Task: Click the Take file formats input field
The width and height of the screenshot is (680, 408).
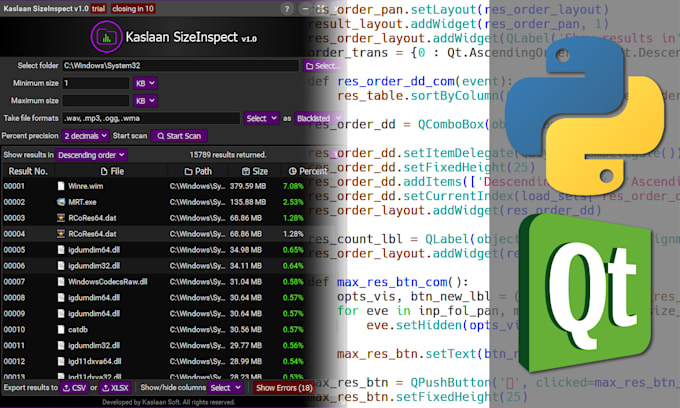Action: click(151, 118)
